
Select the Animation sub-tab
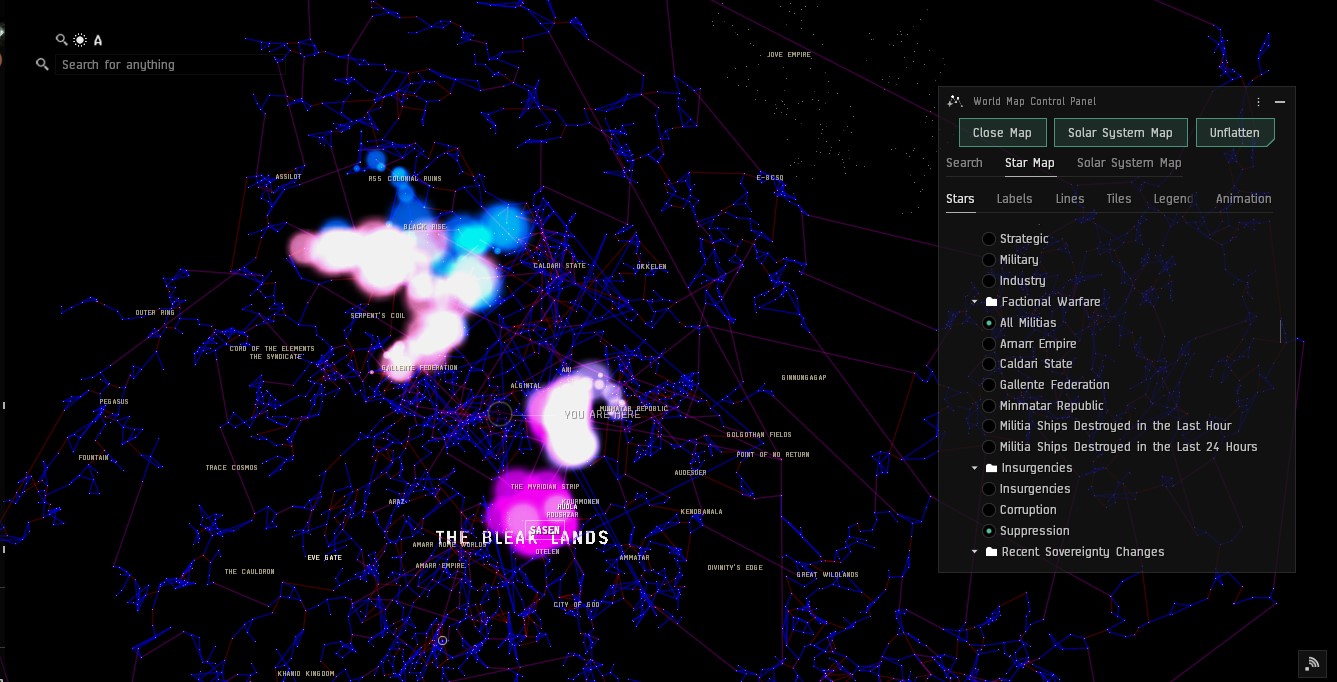(x=1243, y=199)
